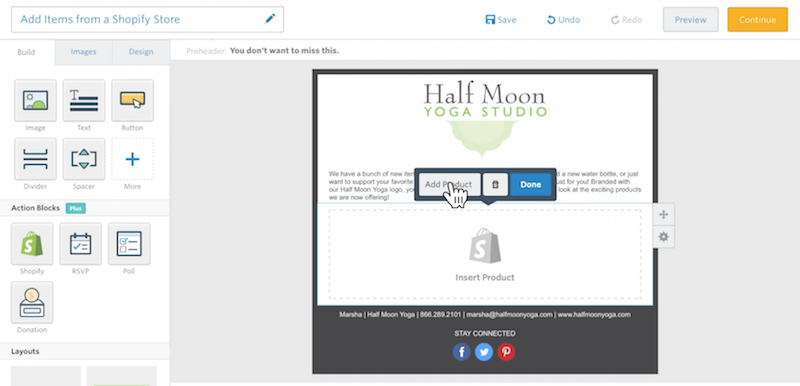Select the Shopify action block
The image size is (800, 386).
[32, 244]
